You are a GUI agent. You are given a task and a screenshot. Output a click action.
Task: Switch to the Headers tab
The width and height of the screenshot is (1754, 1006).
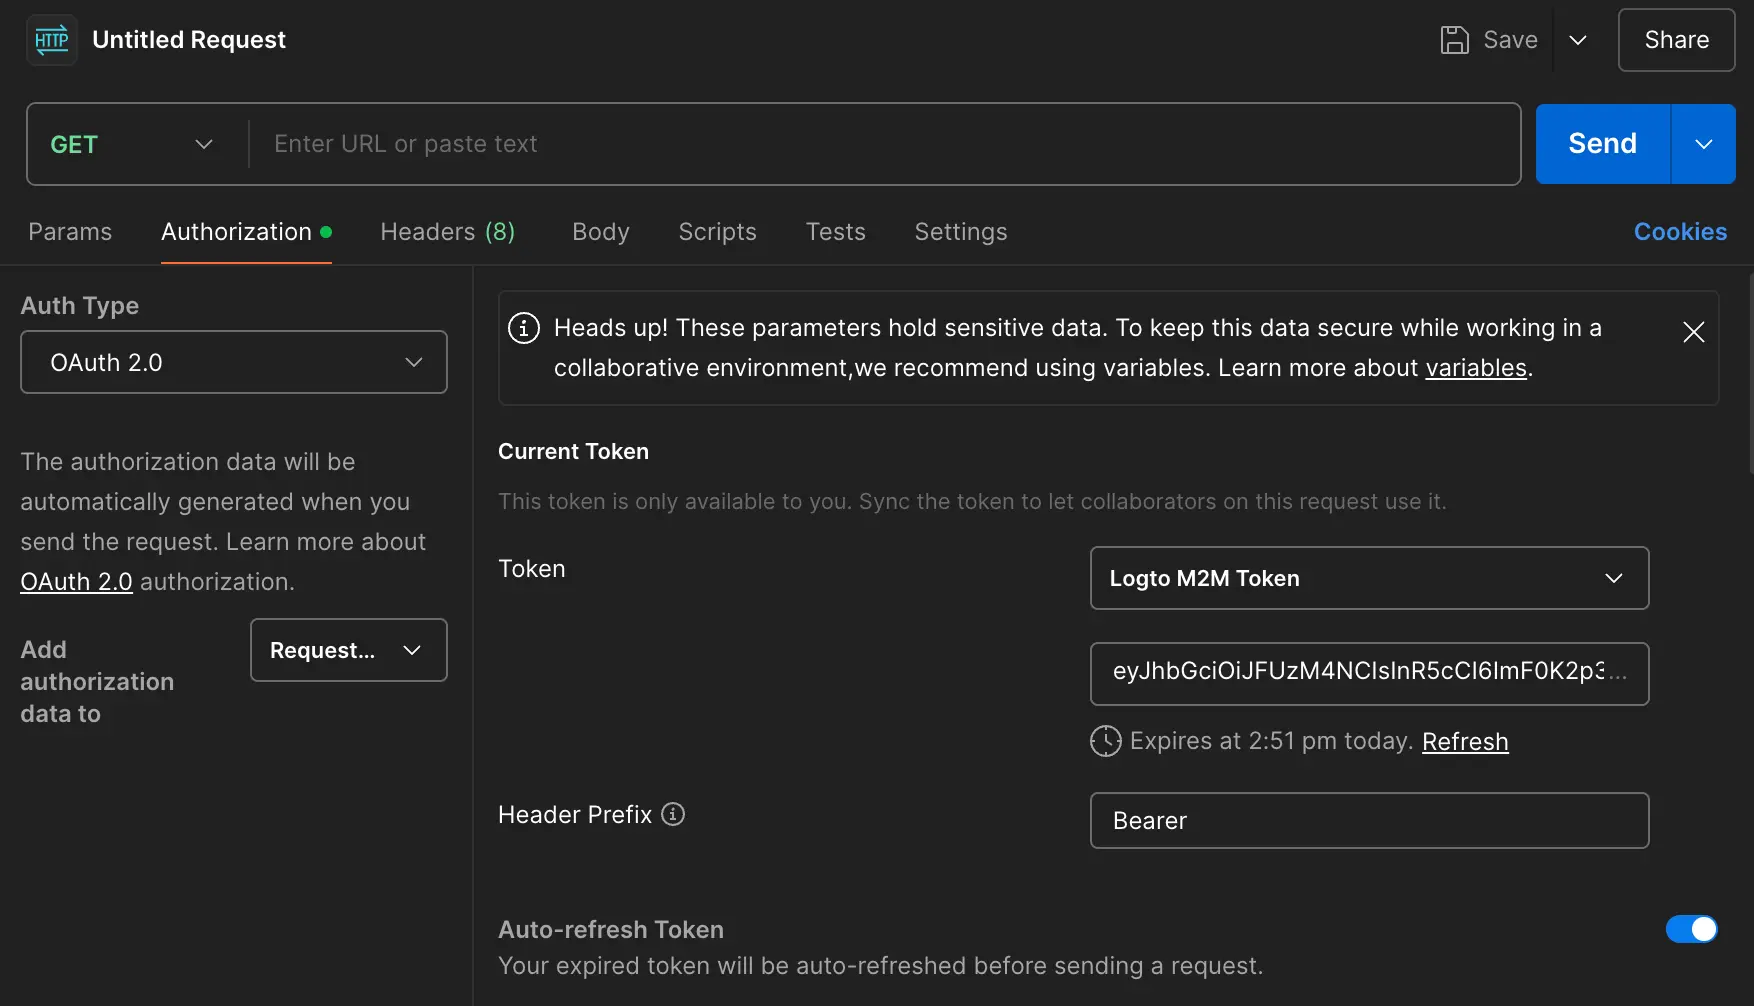click(x=447, y=232)
